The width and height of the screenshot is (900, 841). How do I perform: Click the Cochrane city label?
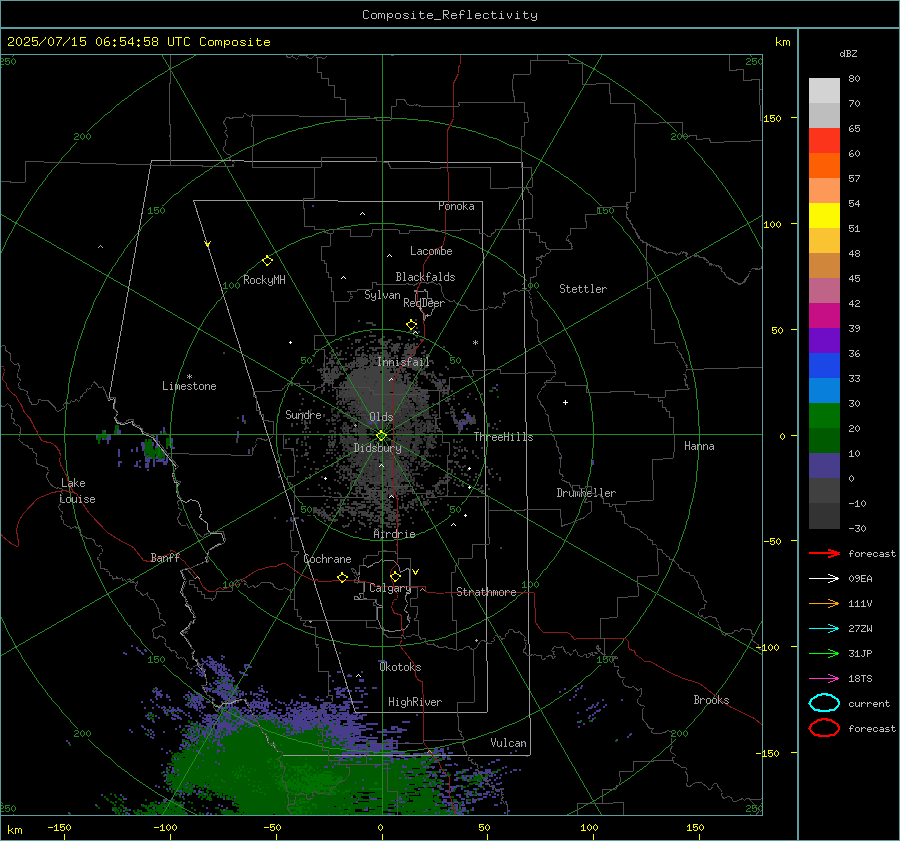click(327, 559)
